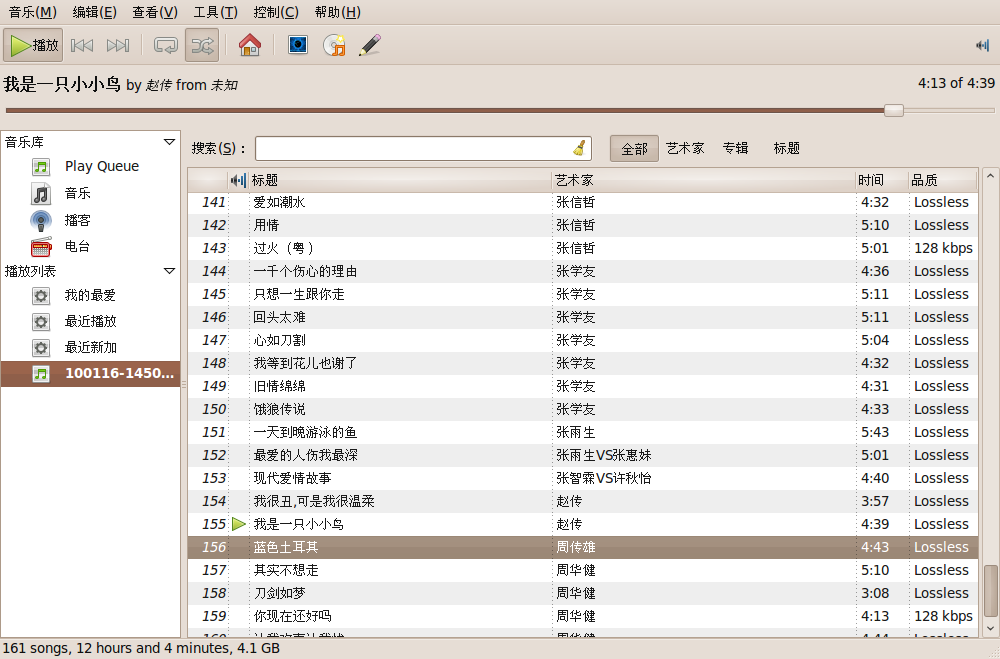Select the song 刀剑如梦

(583, 593)
